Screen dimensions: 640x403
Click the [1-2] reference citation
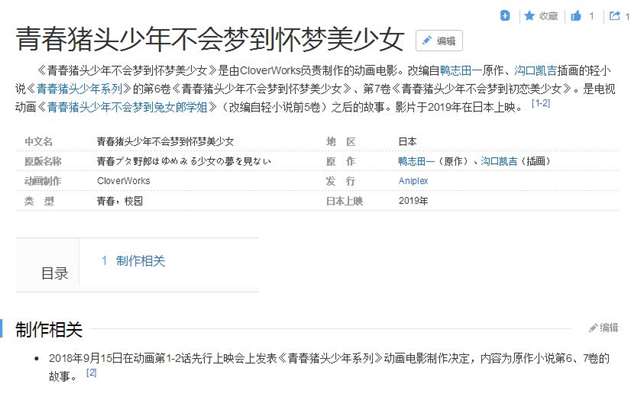(541, 103)
